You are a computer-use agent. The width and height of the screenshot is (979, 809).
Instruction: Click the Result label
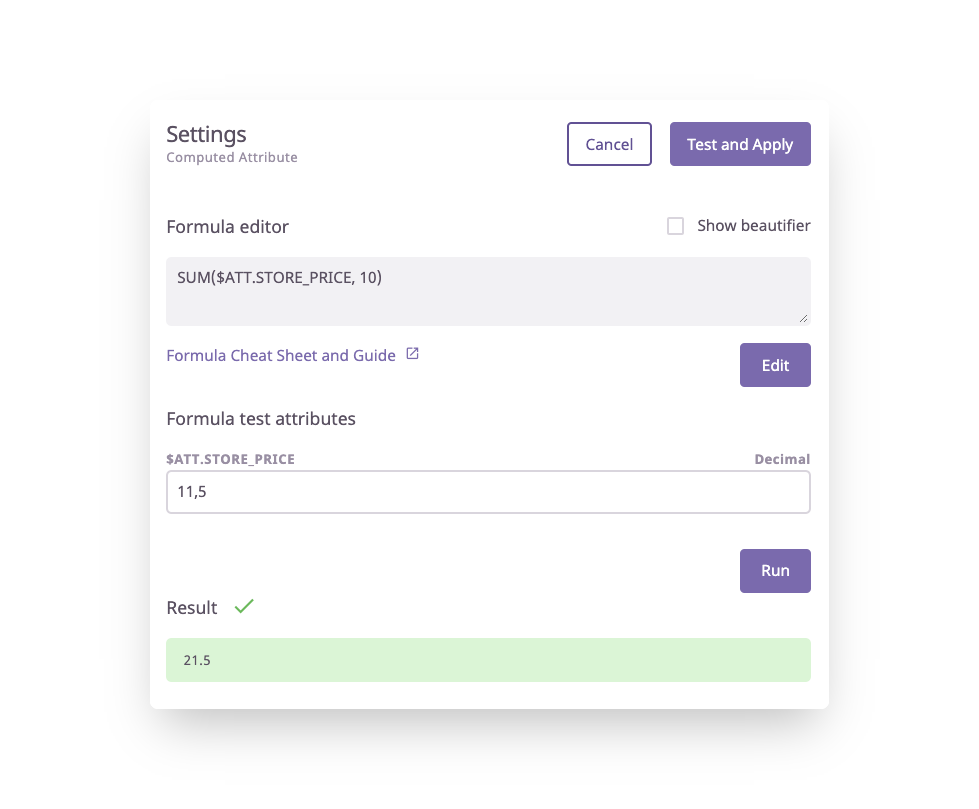192,608
